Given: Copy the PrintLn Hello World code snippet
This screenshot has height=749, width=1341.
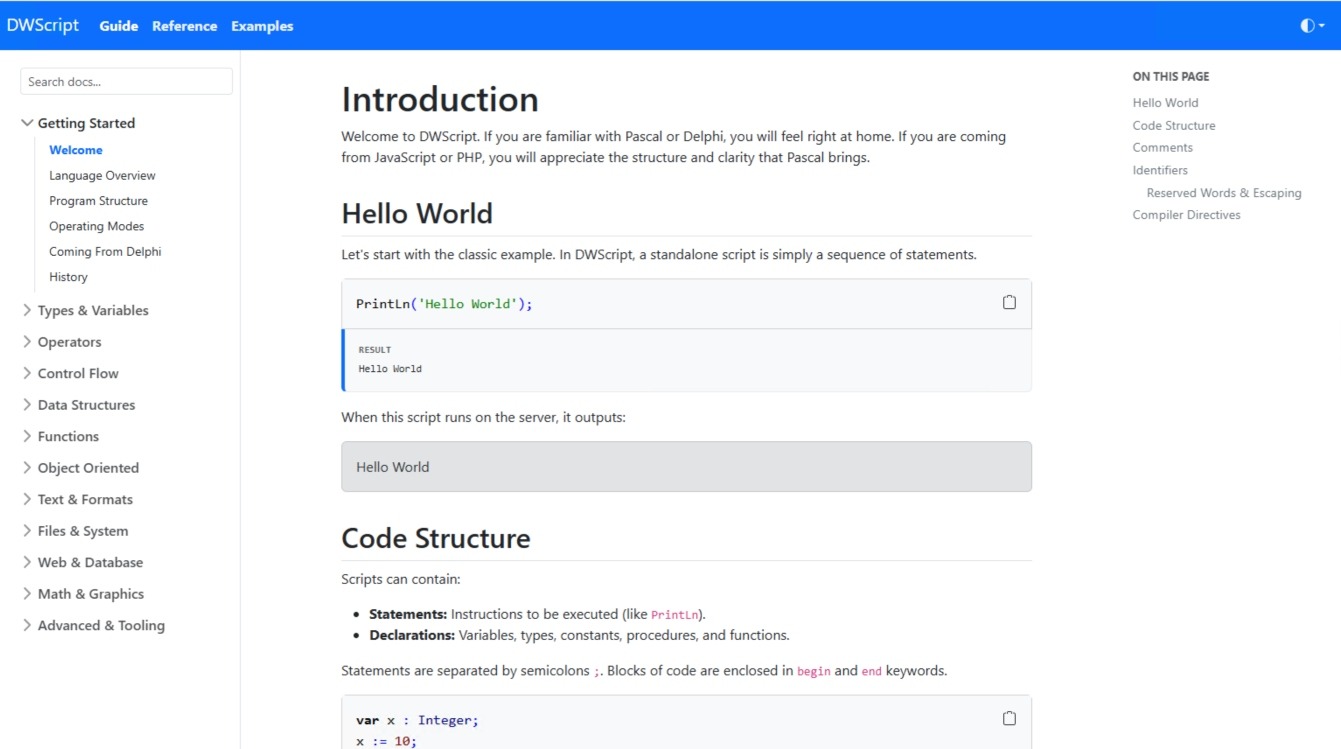Looking at the screenshot, I should [x=1009, y=303].
